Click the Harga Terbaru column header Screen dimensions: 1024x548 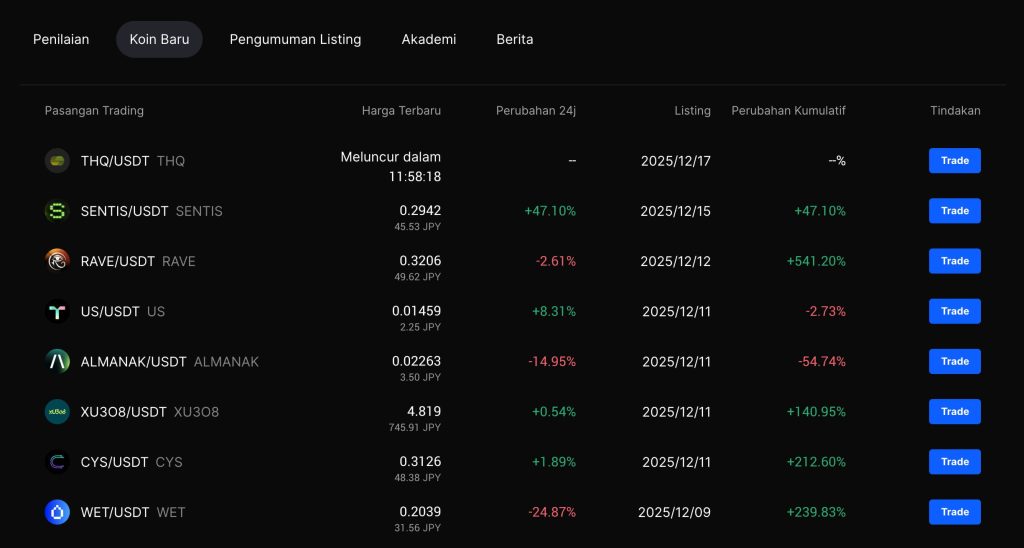coord(401,111)
